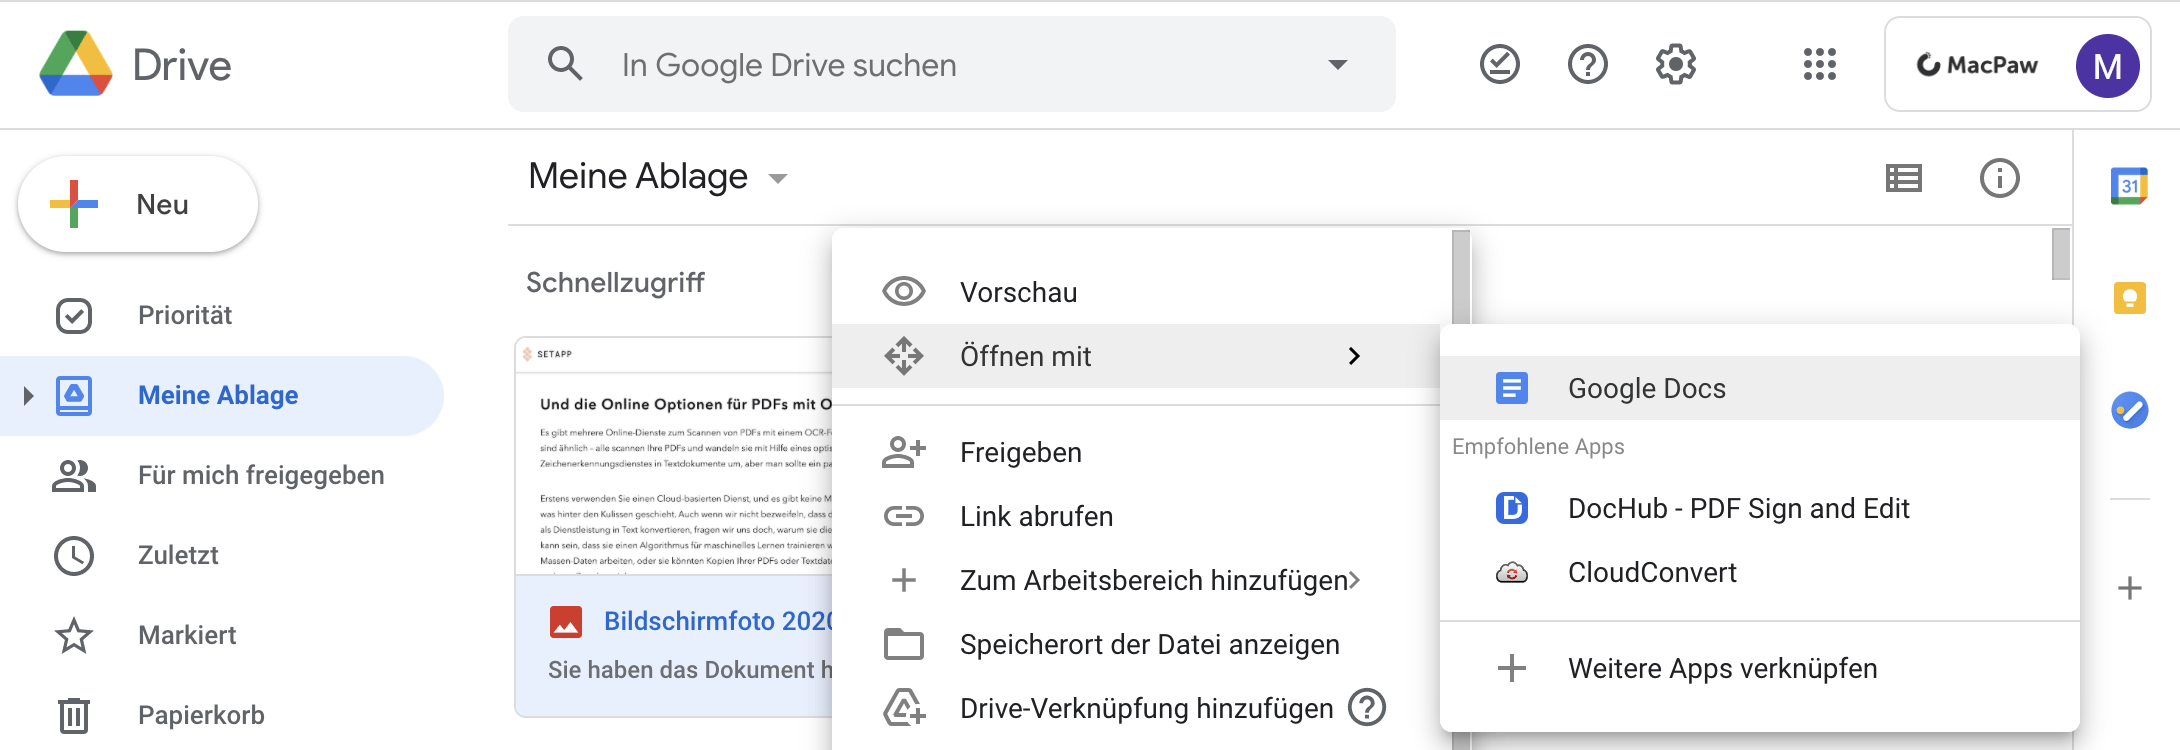Image resolution: width=2180 pixels, height=750 pixels.
Task: Click the Schnellzugriff heading
Action: point(615,283)
